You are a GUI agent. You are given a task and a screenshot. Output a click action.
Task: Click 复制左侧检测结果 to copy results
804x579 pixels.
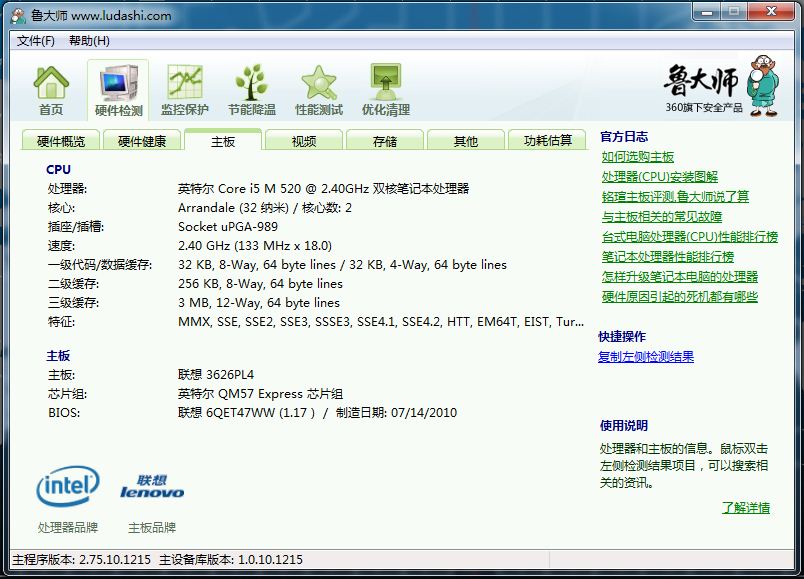coord(646,357)
